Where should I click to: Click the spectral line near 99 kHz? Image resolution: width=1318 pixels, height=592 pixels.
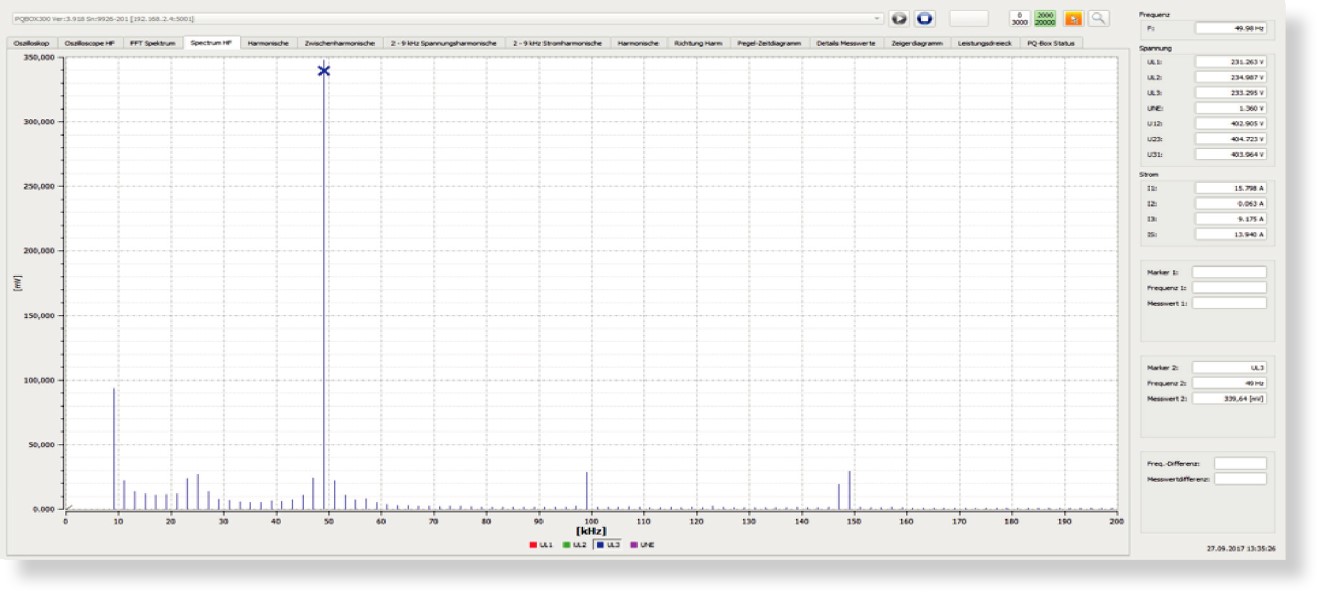[586, 490]
